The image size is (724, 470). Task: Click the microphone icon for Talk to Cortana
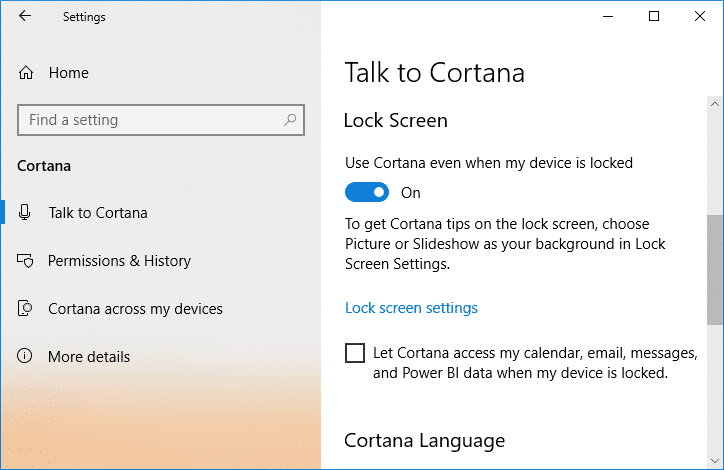tap(24, 212)
